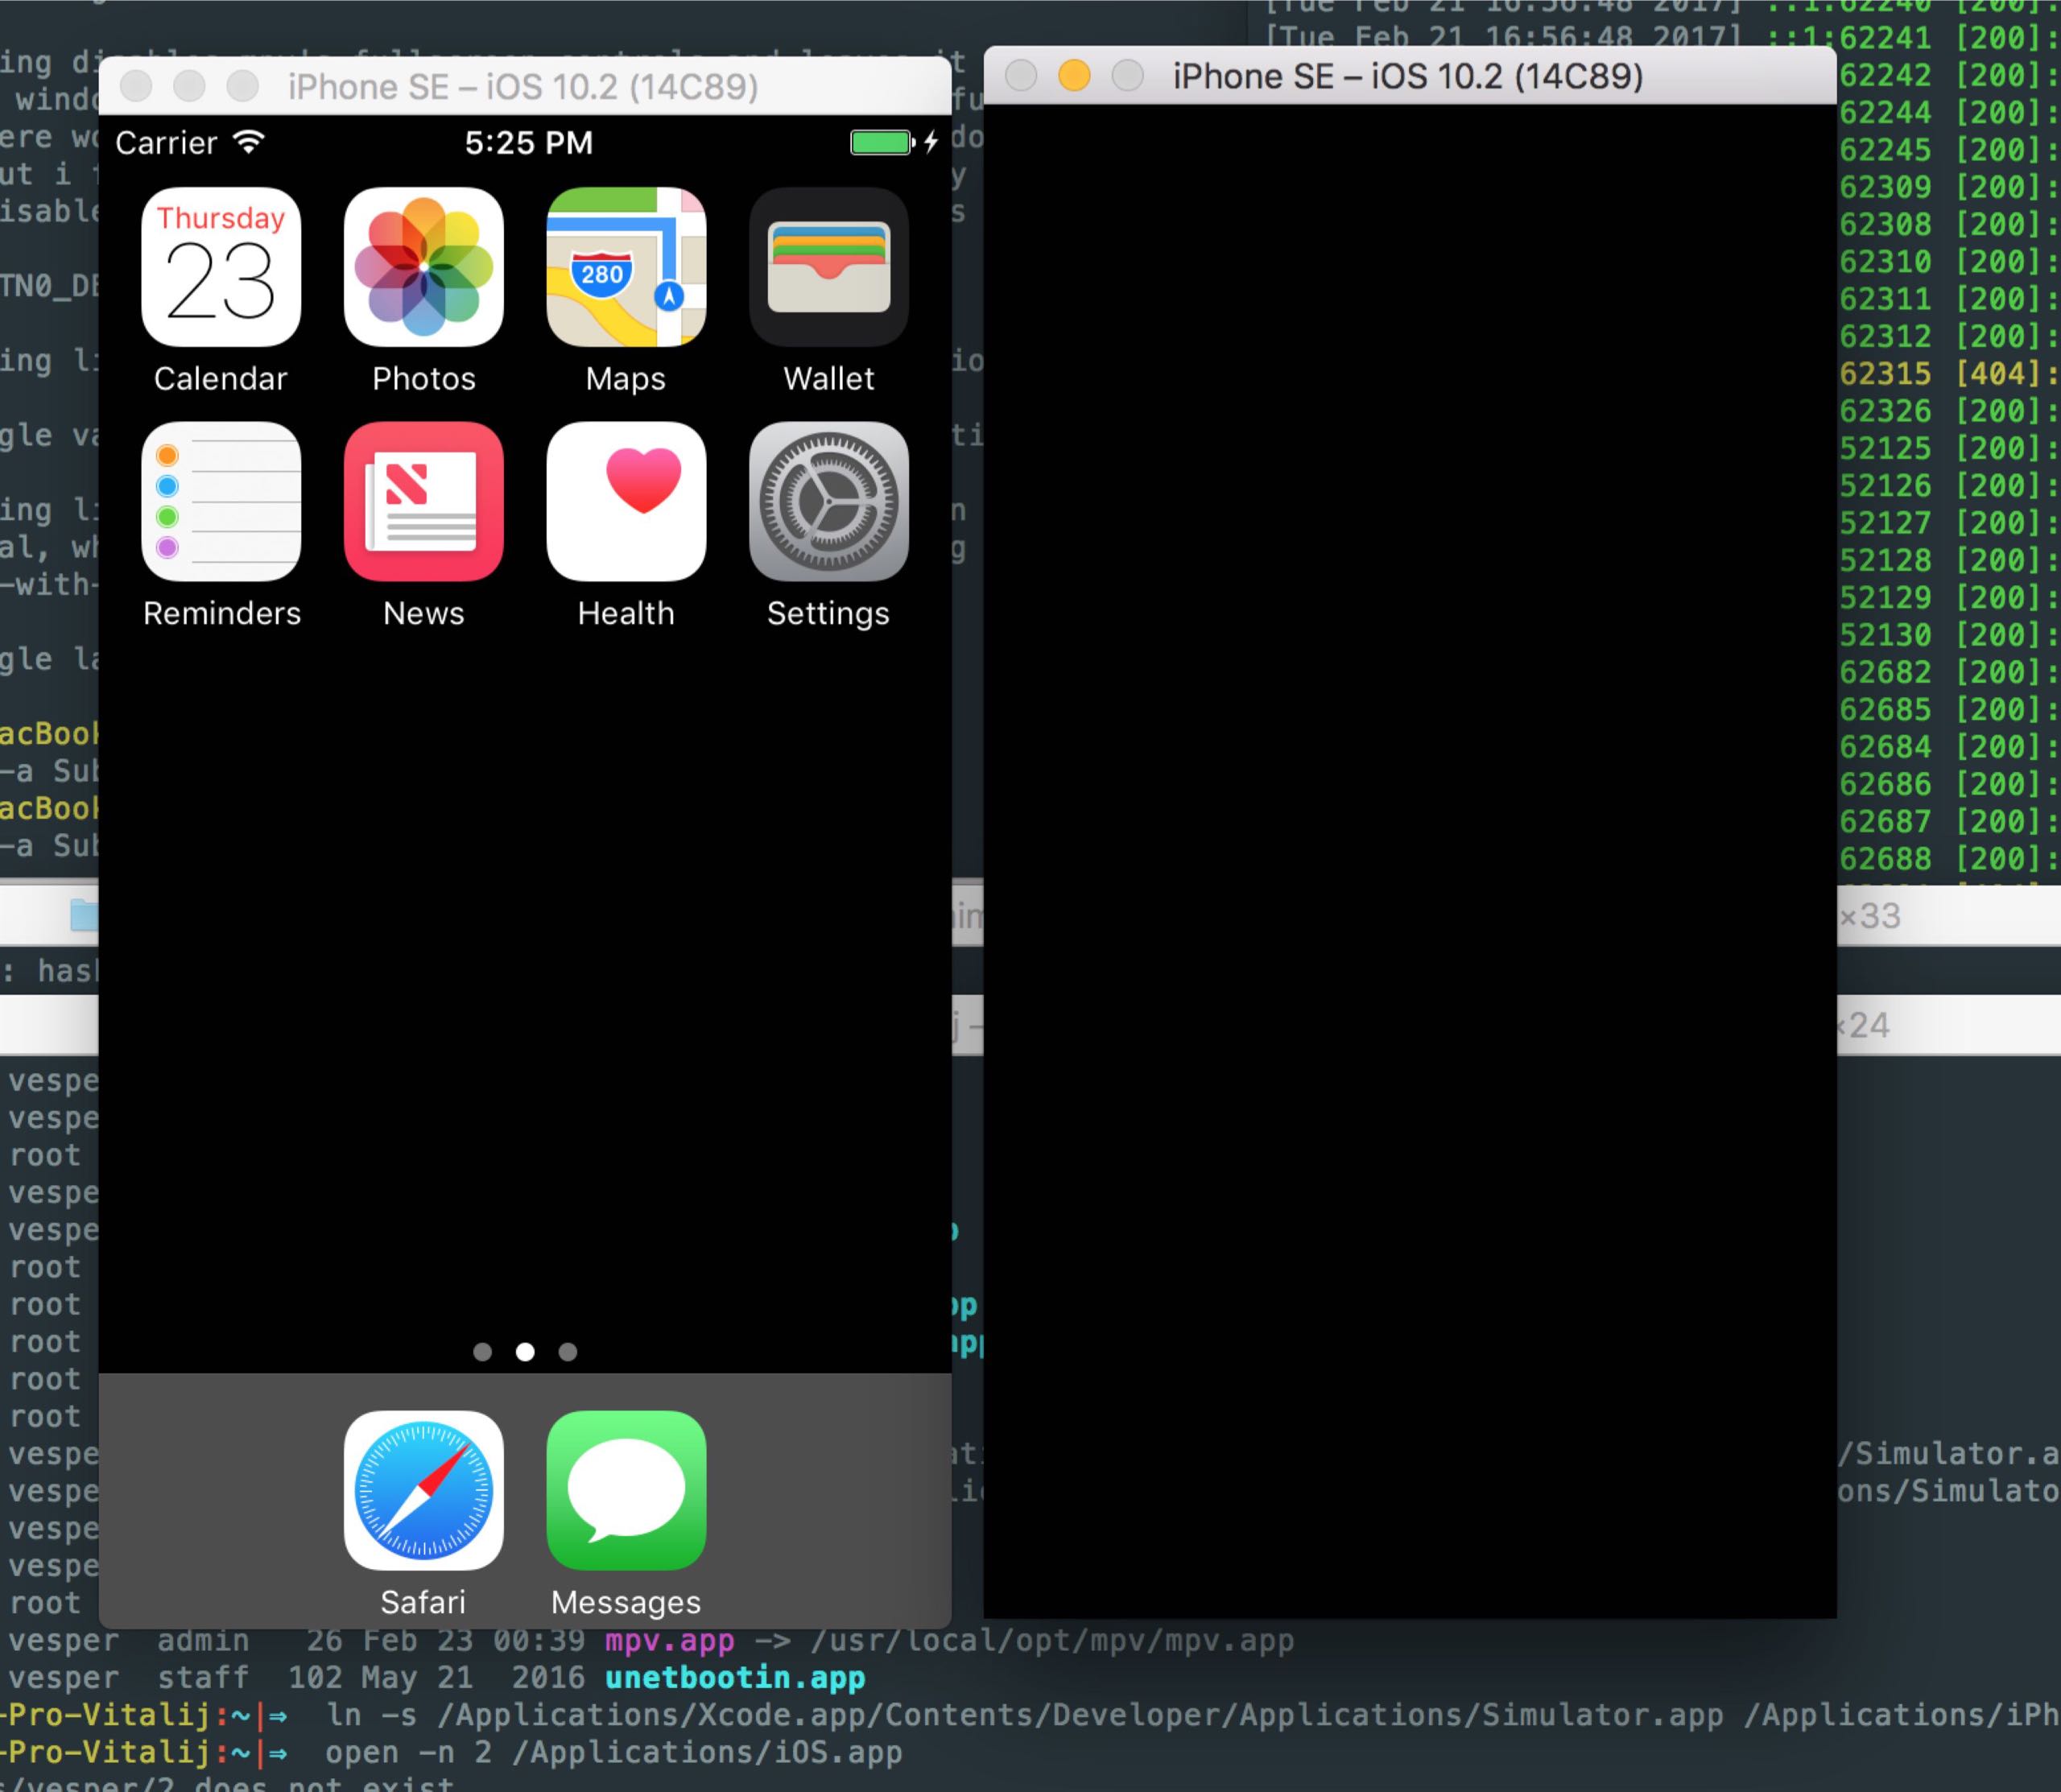This screenshot has height=1792, width=2061.
Task: Click the black screen of right simulator
Action: (x=1409, y=860)
